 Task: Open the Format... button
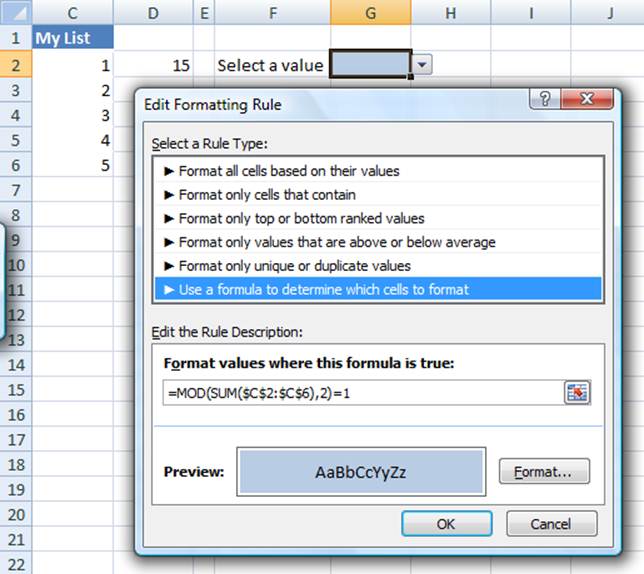[544, 472]
